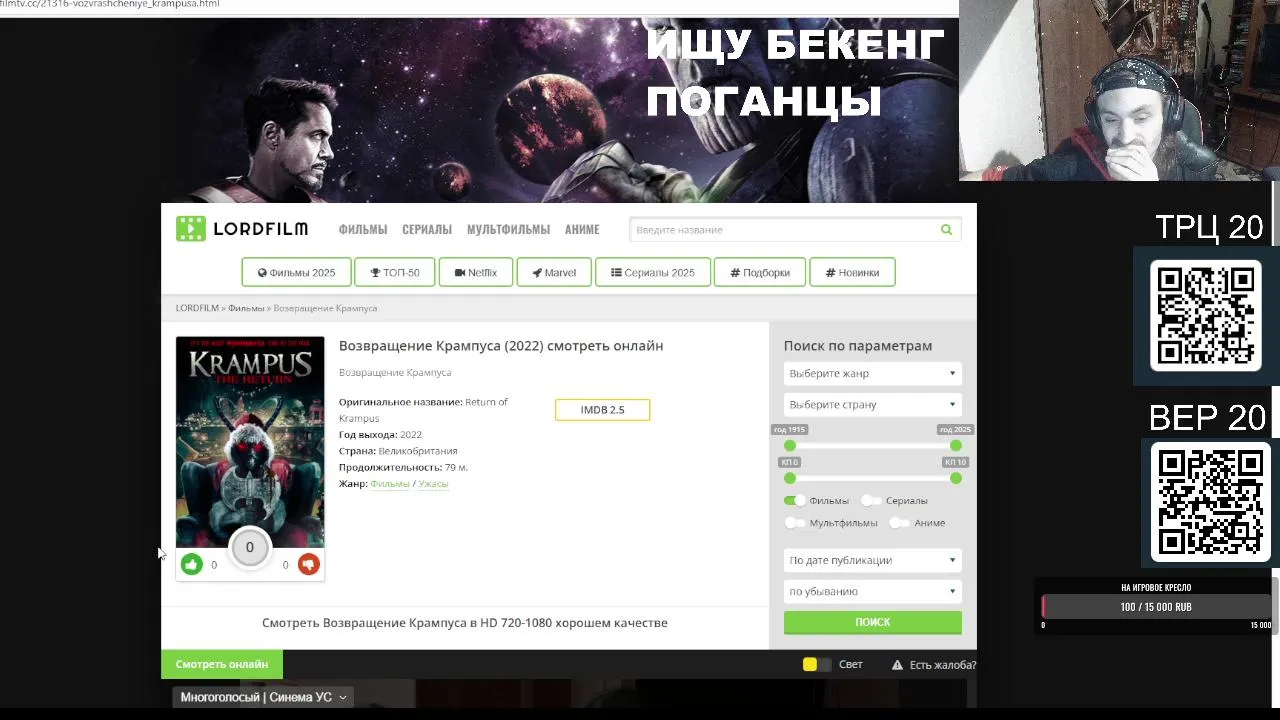Click the Фильмы genre link
This screenshot has height=720, width=1280.
click(390, 484)
